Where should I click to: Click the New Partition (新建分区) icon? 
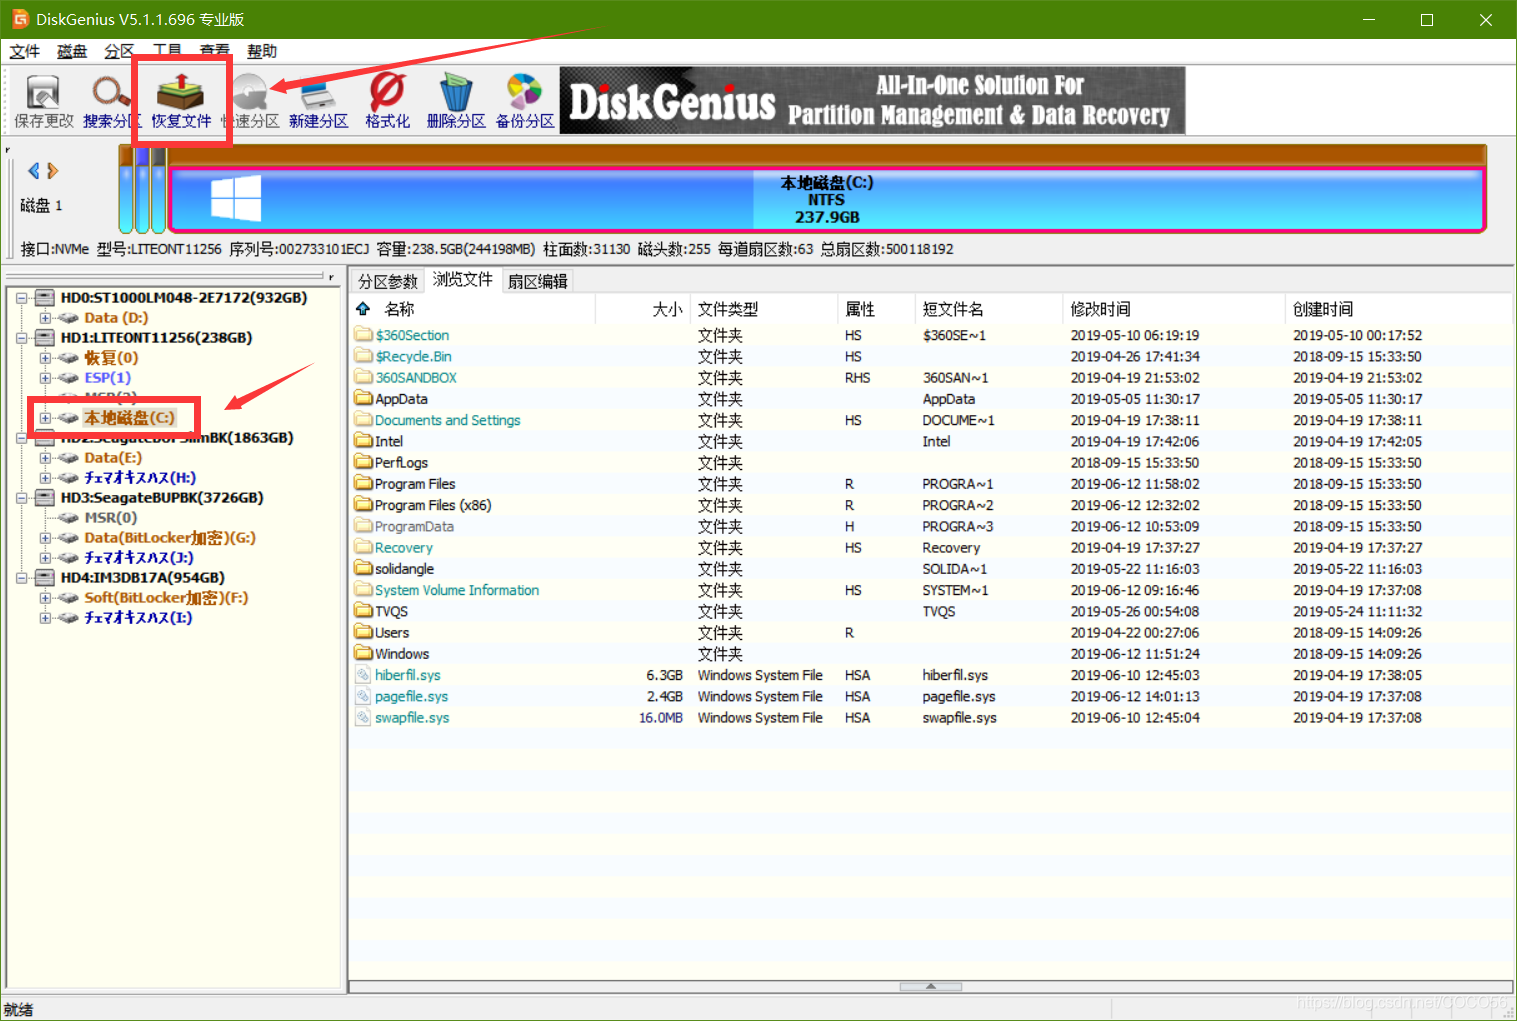(318, 92)
